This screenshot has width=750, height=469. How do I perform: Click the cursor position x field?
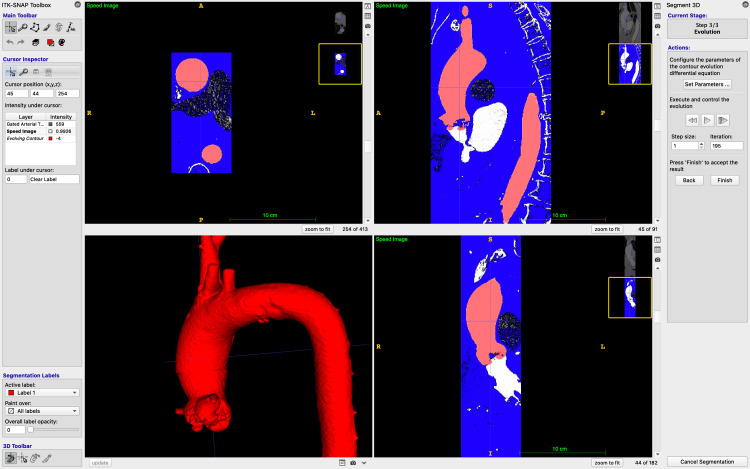pos(16,94)
